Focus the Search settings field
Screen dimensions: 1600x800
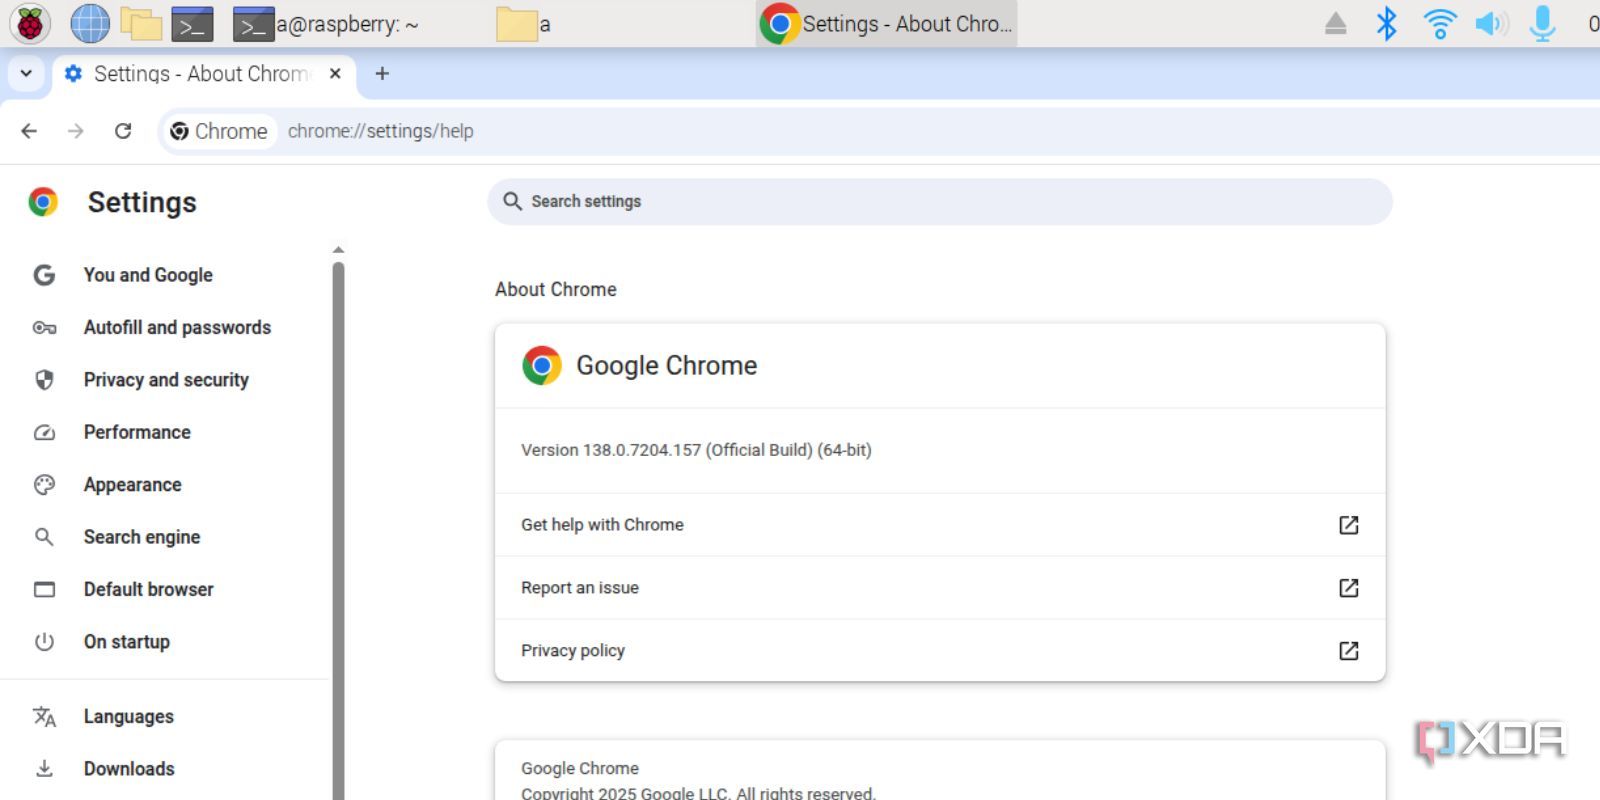940,202
